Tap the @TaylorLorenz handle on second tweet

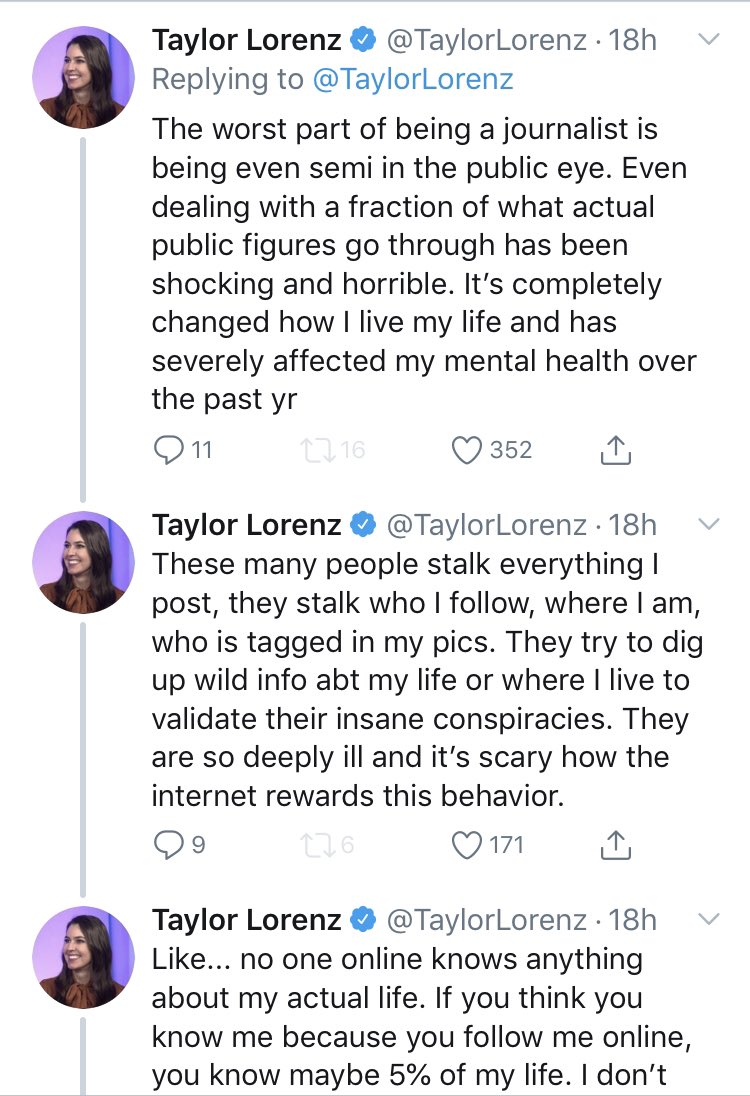point(486,524)
